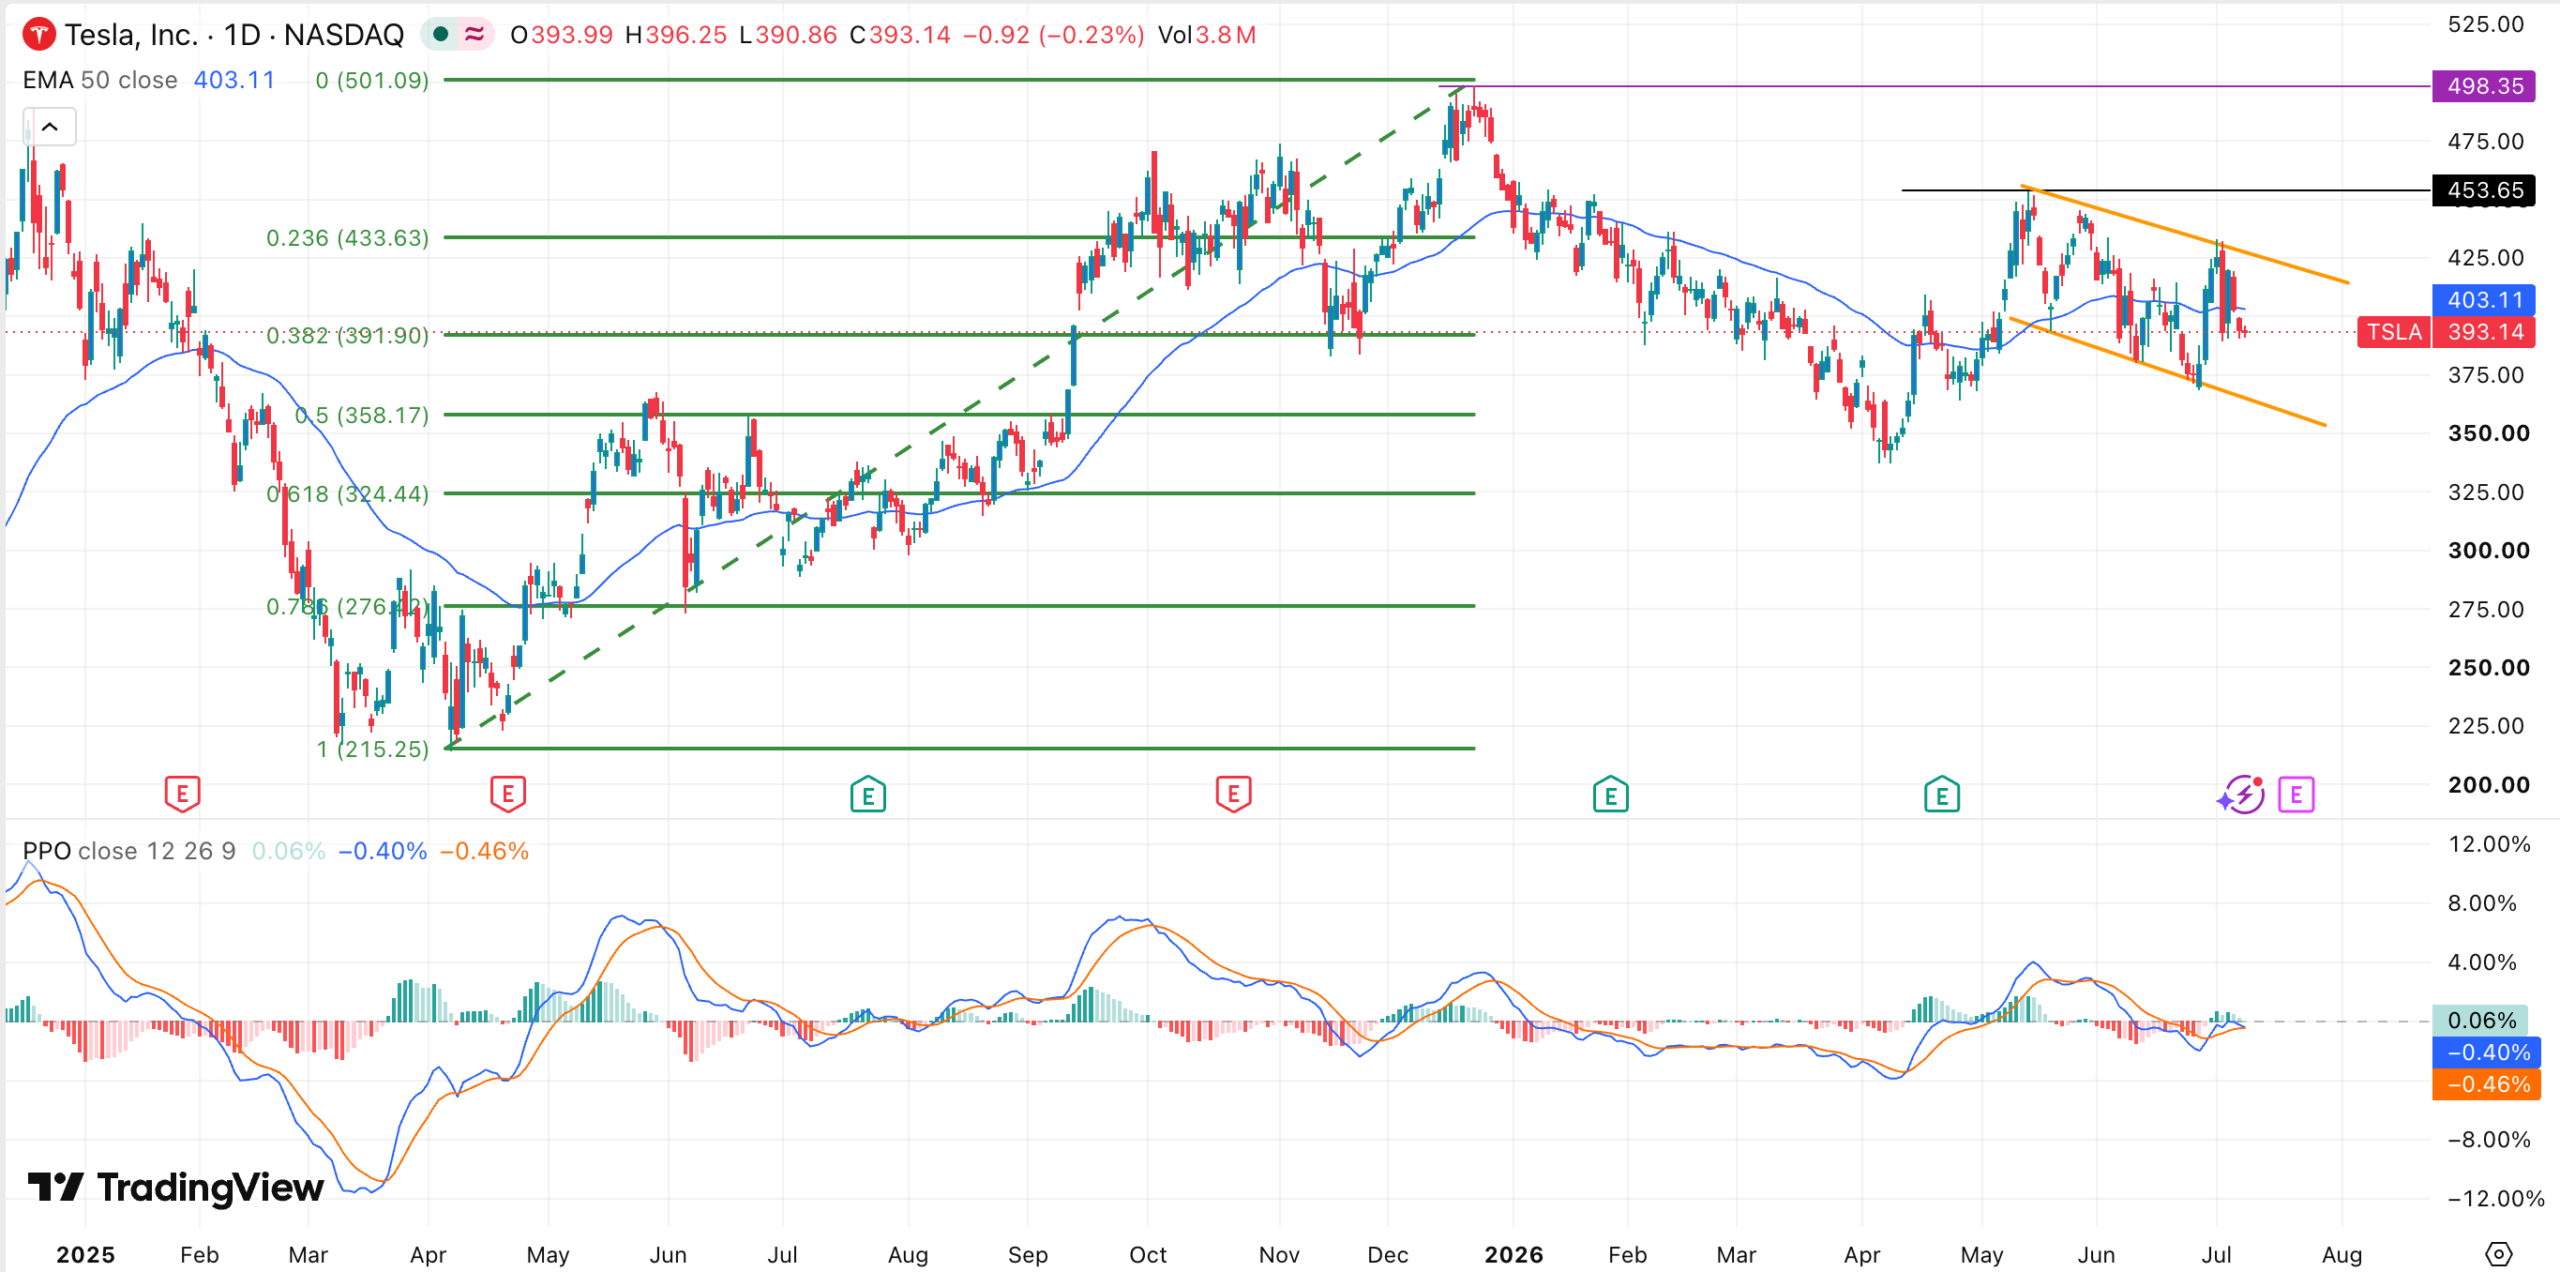Click the orange -0.46% PPO signal label
Viewport: 2560px width, 1272px height.
pos(2486,1084)
